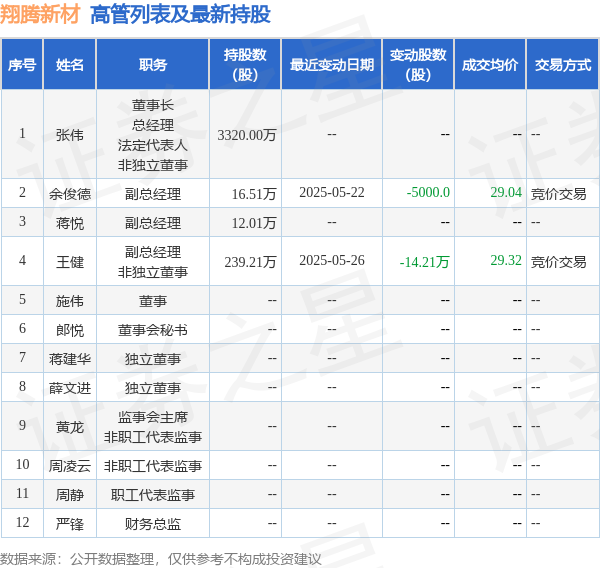Click 非职工代表监事 in 周凌云's row

(x=153, y=466)
